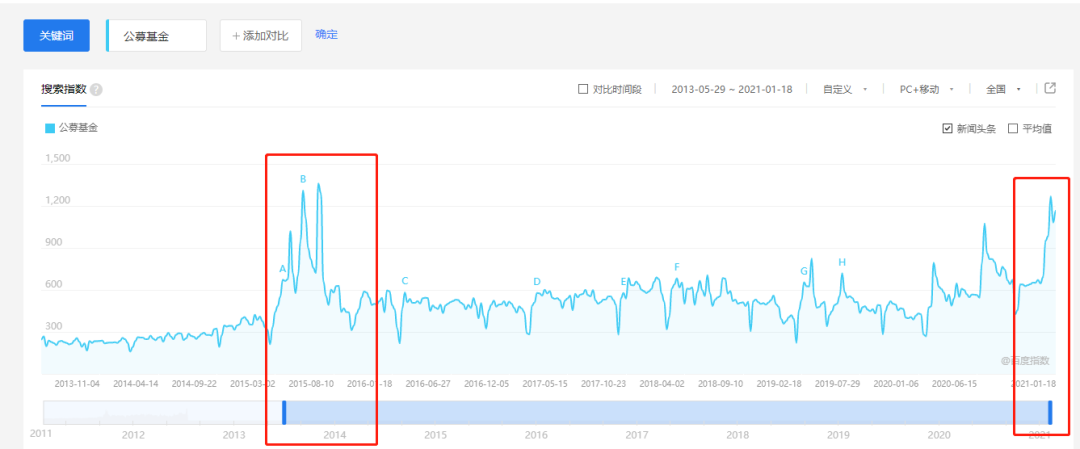
Task: Click the help icon beside 搜索指数
Action: coord(96,90)
